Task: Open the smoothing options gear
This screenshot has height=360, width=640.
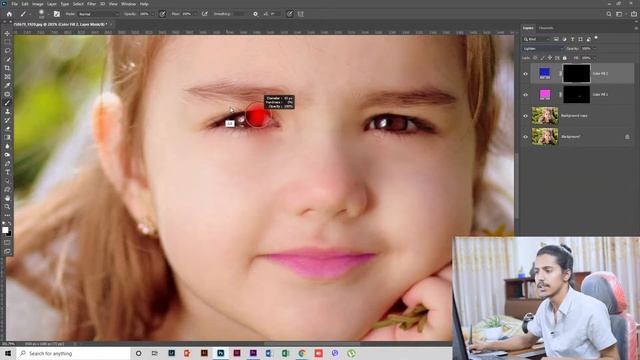Action: [255, 14]
